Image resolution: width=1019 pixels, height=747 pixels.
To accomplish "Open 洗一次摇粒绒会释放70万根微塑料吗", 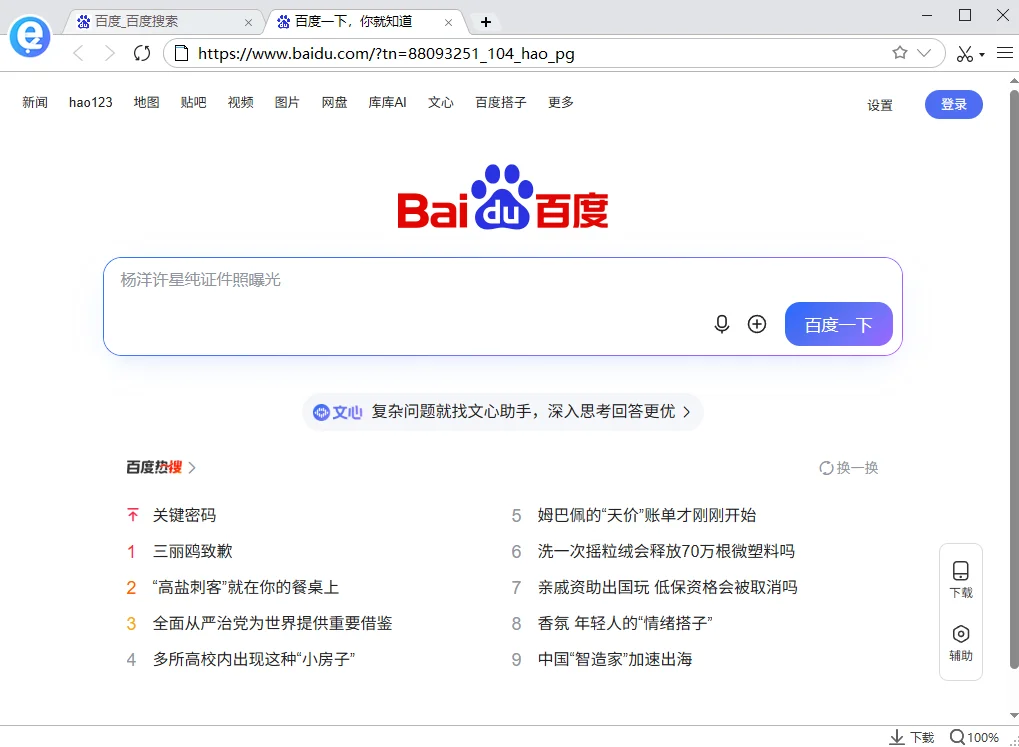I will coord(666,551).
